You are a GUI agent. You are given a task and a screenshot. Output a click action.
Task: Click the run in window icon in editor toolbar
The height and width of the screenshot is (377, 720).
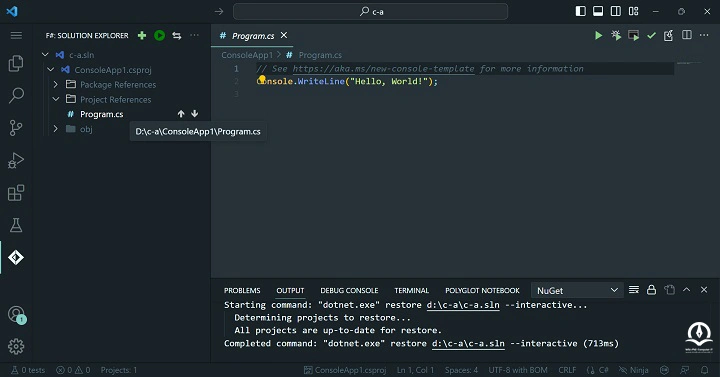(x=634, y=35)
